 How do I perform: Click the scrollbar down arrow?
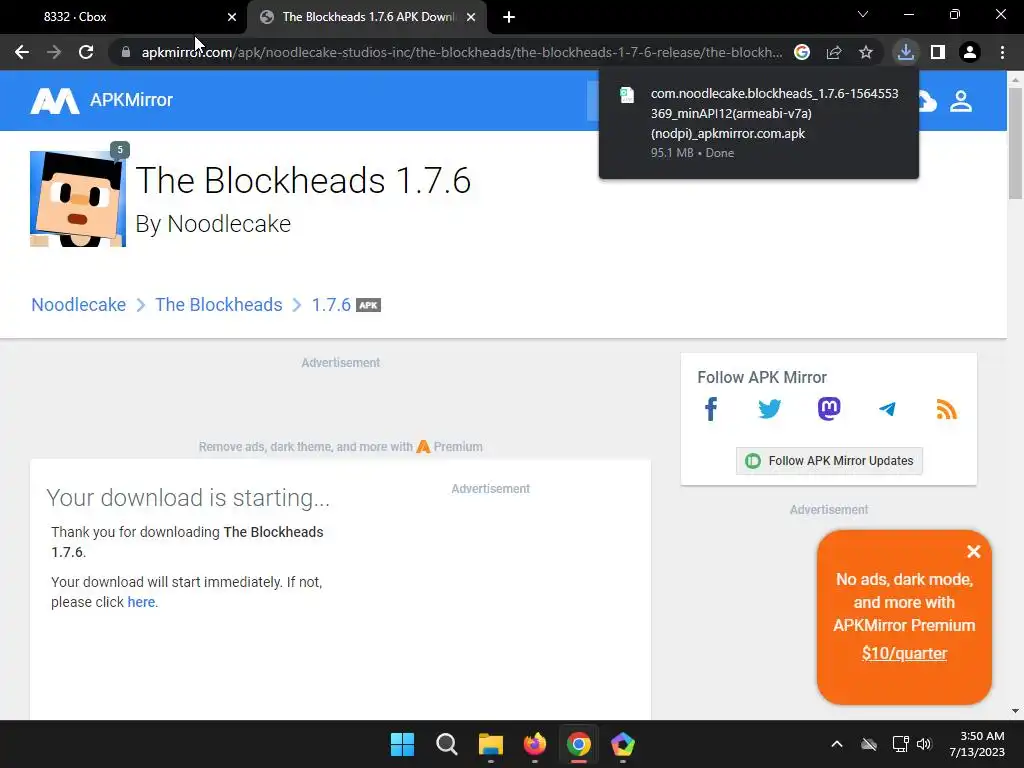coord(1015,711)
